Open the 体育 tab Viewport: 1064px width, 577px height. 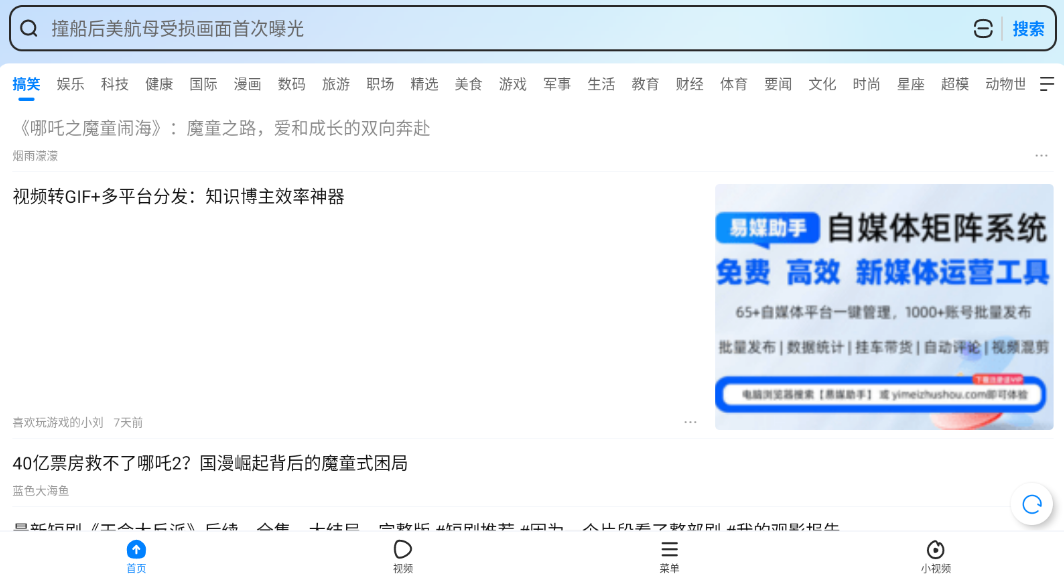click(x=734, y=84)
